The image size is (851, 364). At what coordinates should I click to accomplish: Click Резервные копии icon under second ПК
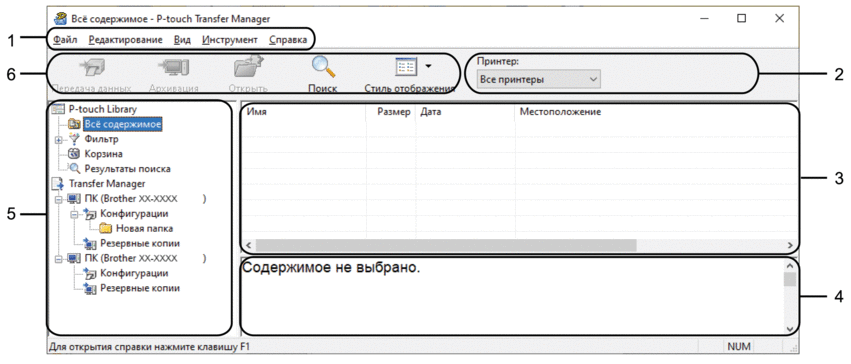pos(90,288)
